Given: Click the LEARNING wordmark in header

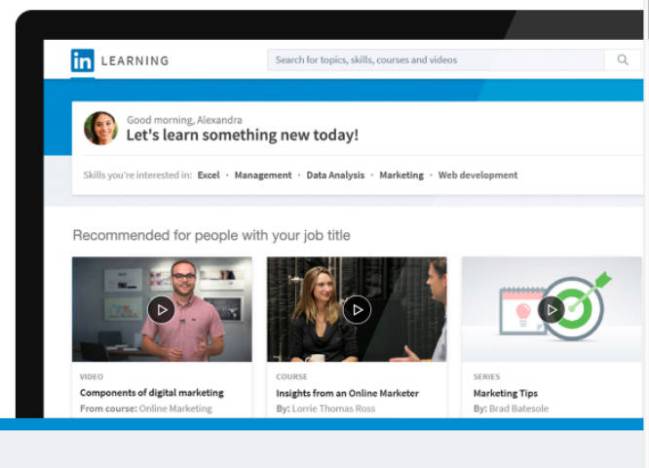Looking at the screenshot, I should (x=134, y=61).
